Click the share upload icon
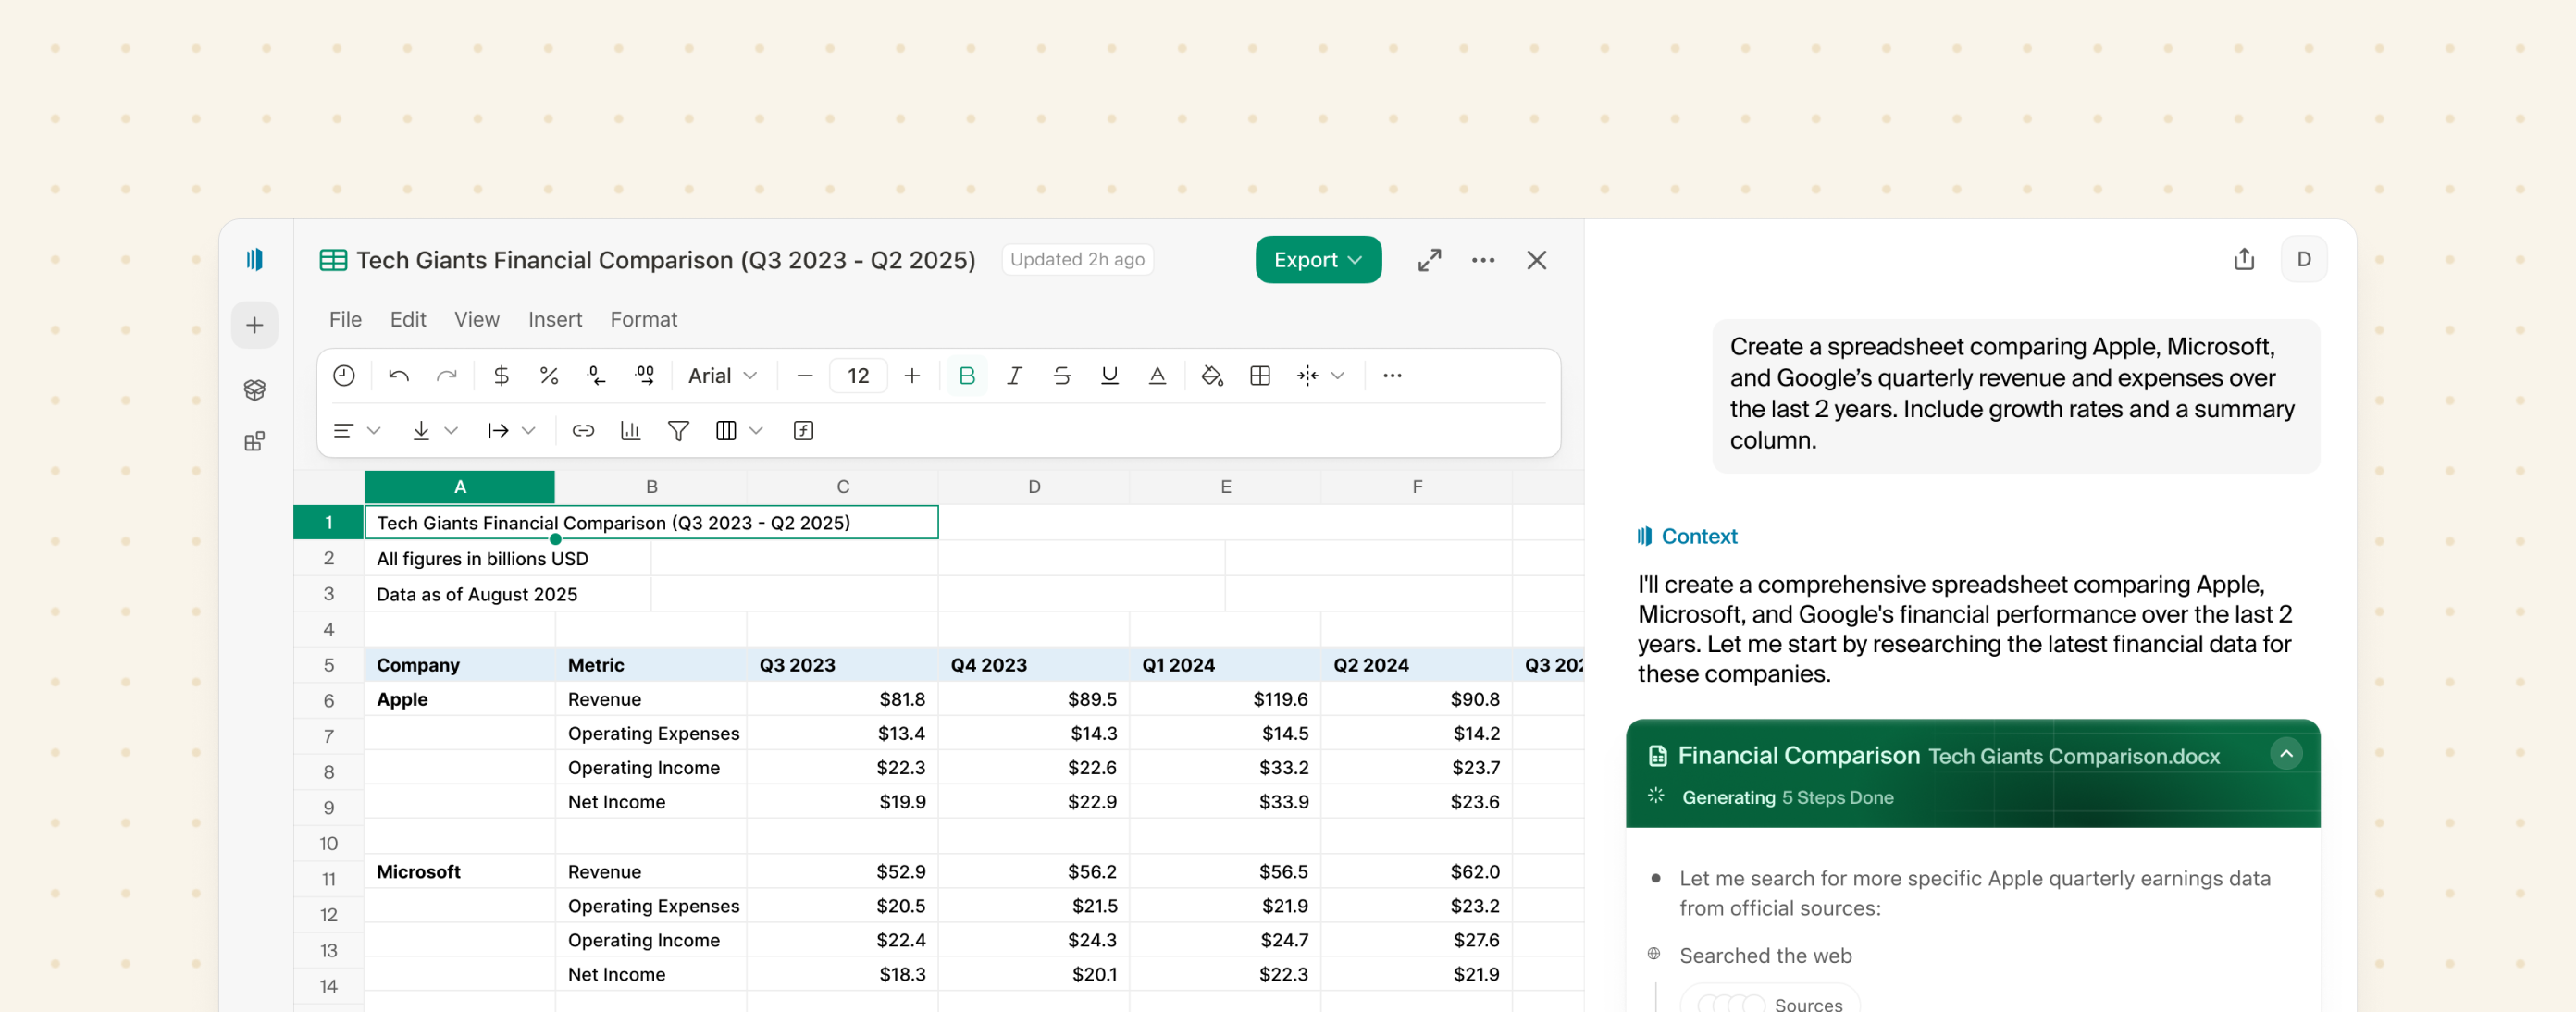This screenshot has width=2576, height=1012. click(2244, 260)
